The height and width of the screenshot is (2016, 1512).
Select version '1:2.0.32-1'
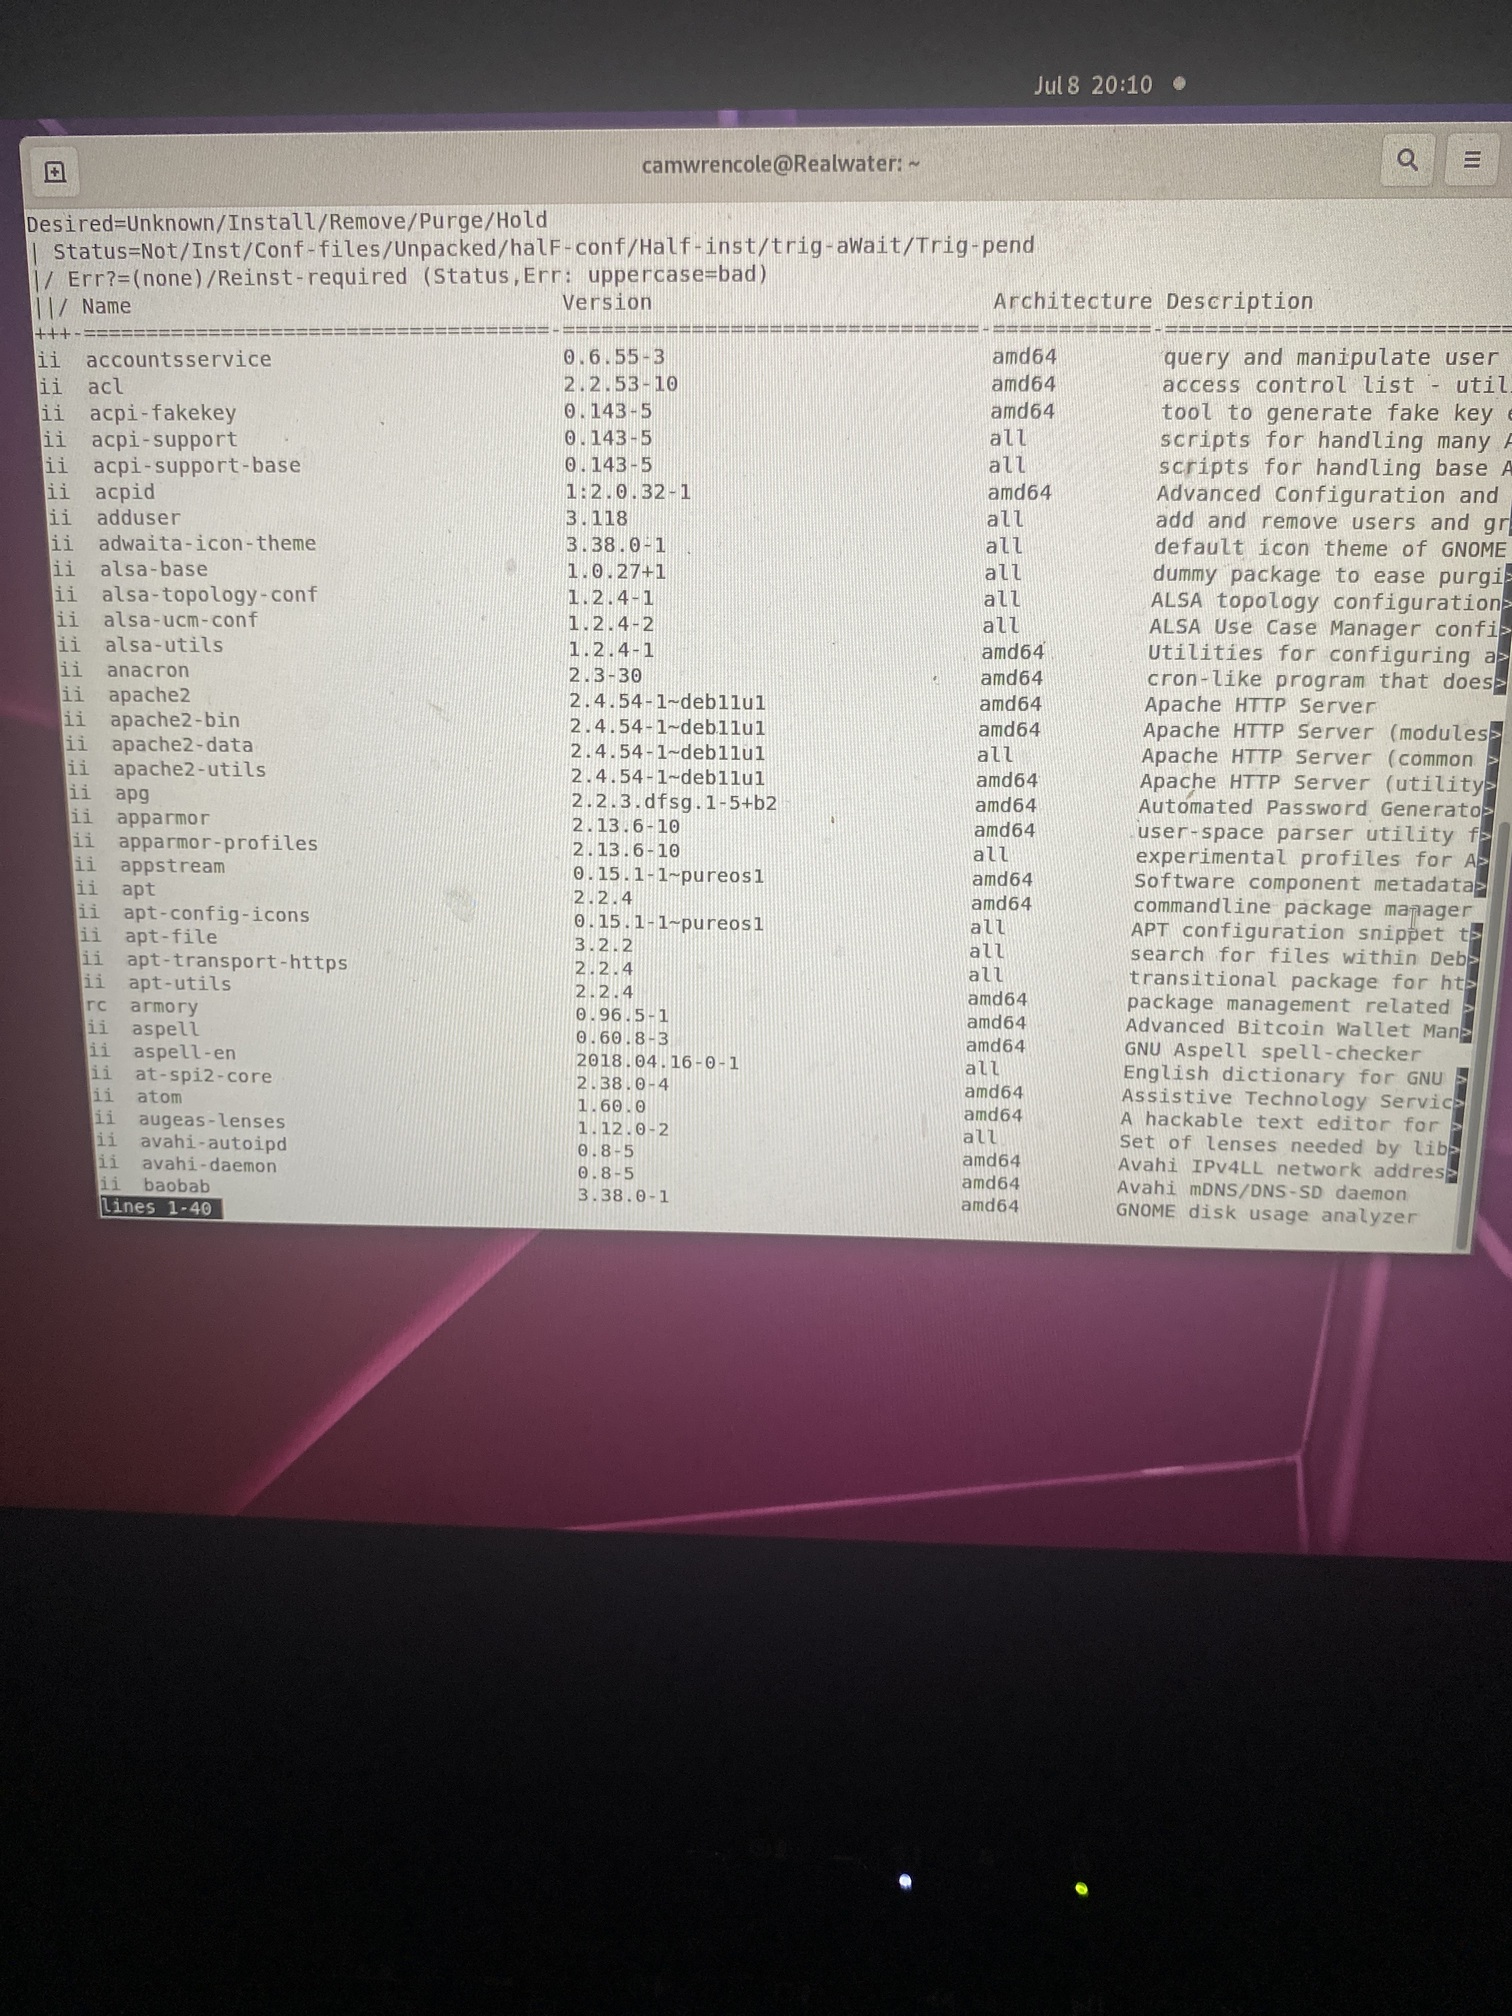pyautogui.click(x=628, y=492)
